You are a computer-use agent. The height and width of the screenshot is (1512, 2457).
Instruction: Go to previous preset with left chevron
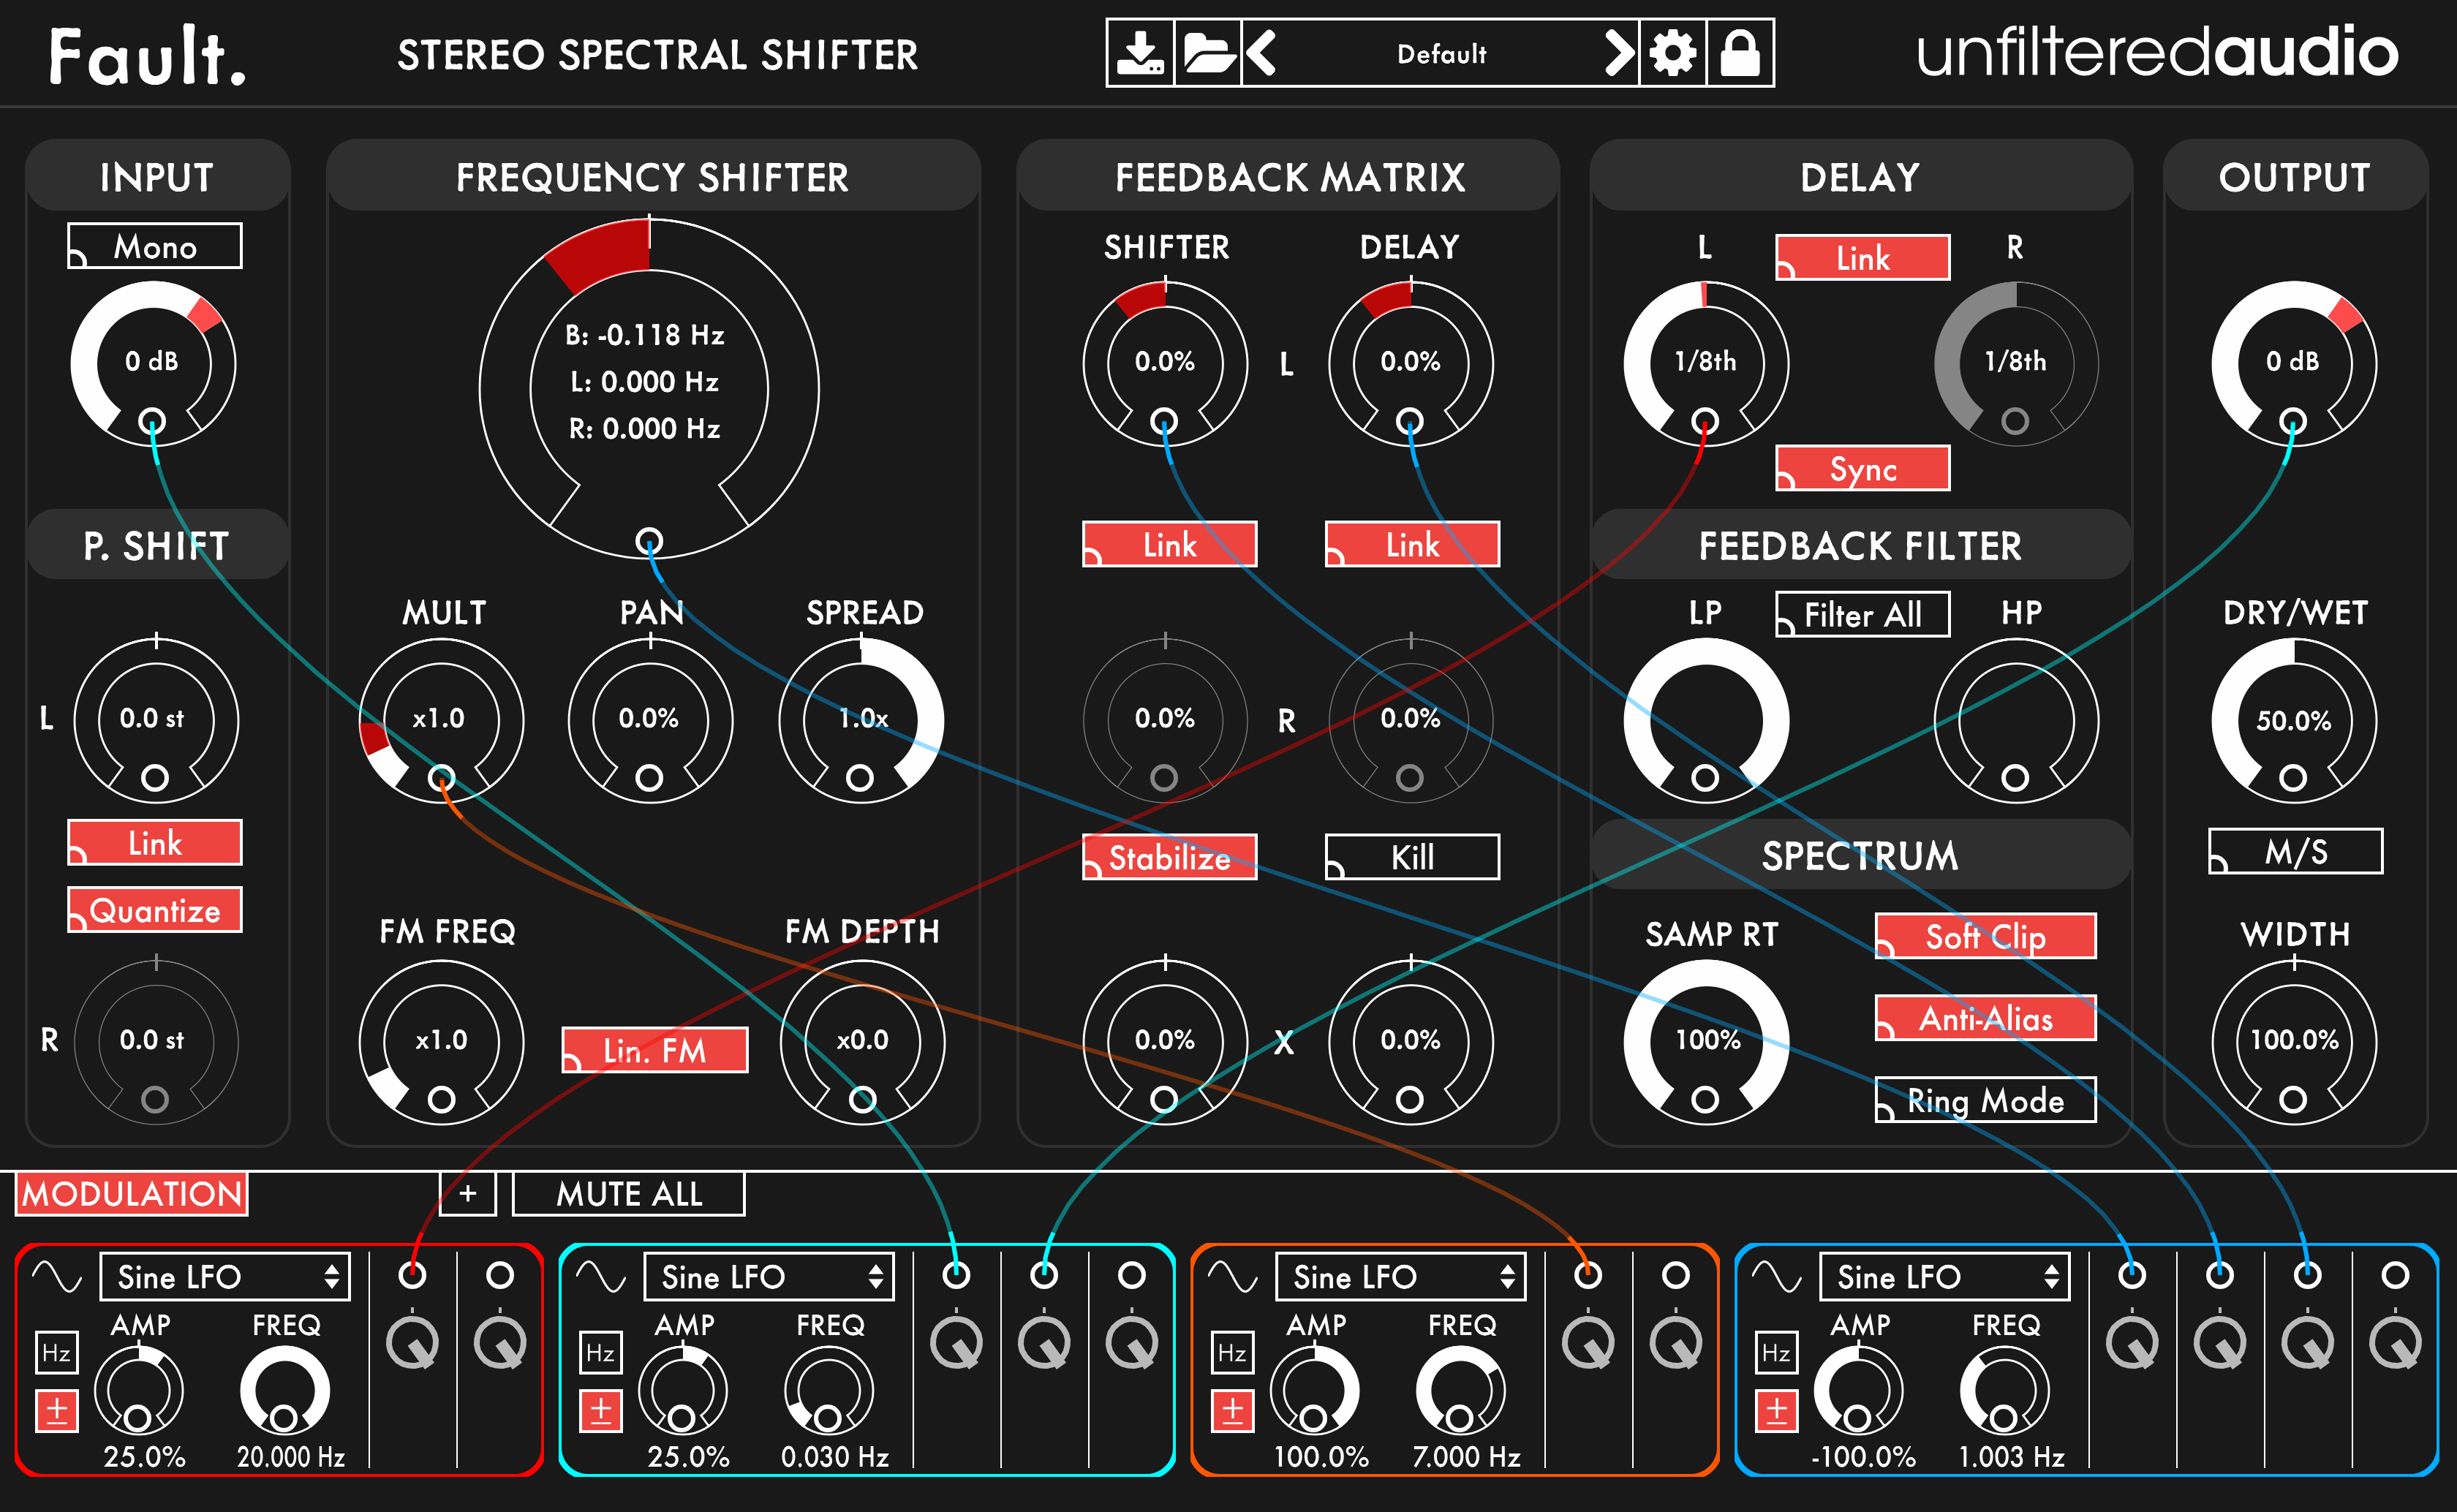(x=1262, y=53)
